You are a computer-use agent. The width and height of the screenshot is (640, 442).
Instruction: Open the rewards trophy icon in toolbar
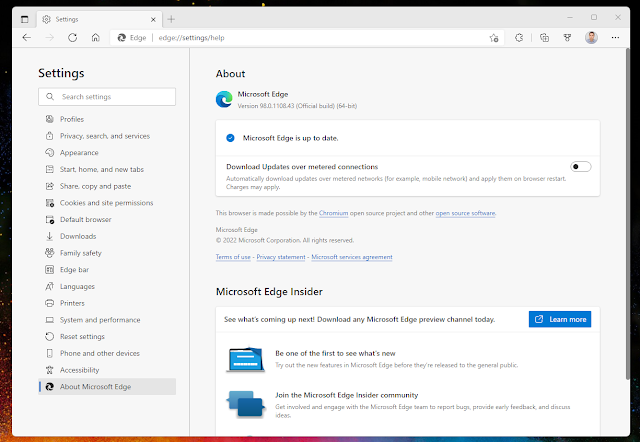click(x=567, y=38)
